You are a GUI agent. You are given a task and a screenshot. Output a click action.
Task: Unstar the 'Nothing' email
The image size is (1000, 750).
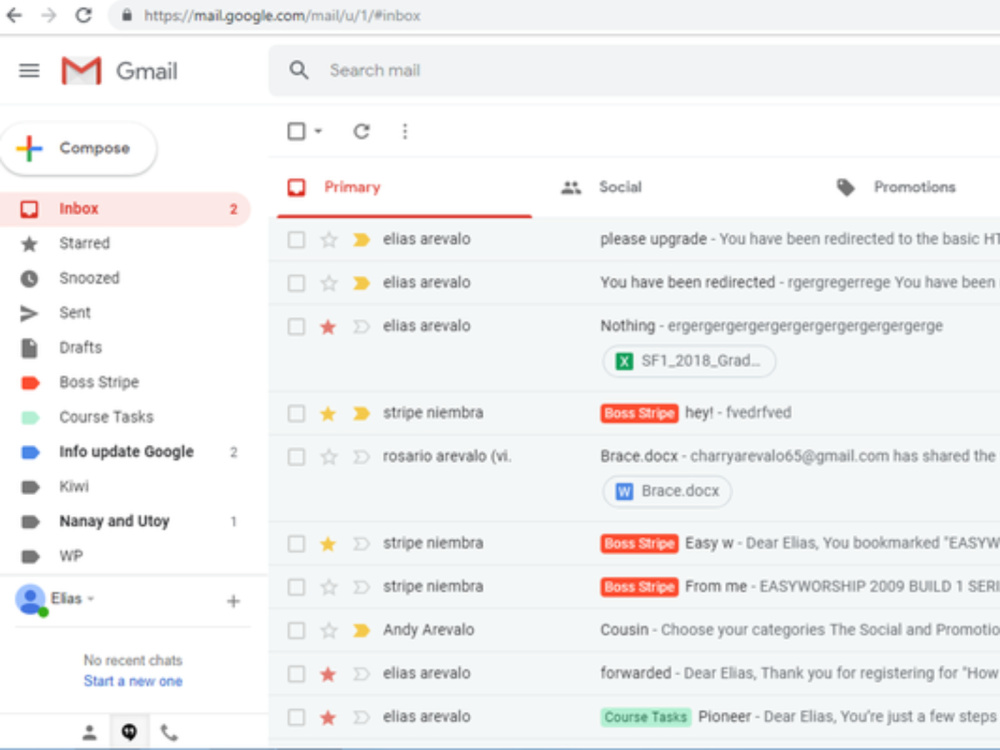pos(328,327)
